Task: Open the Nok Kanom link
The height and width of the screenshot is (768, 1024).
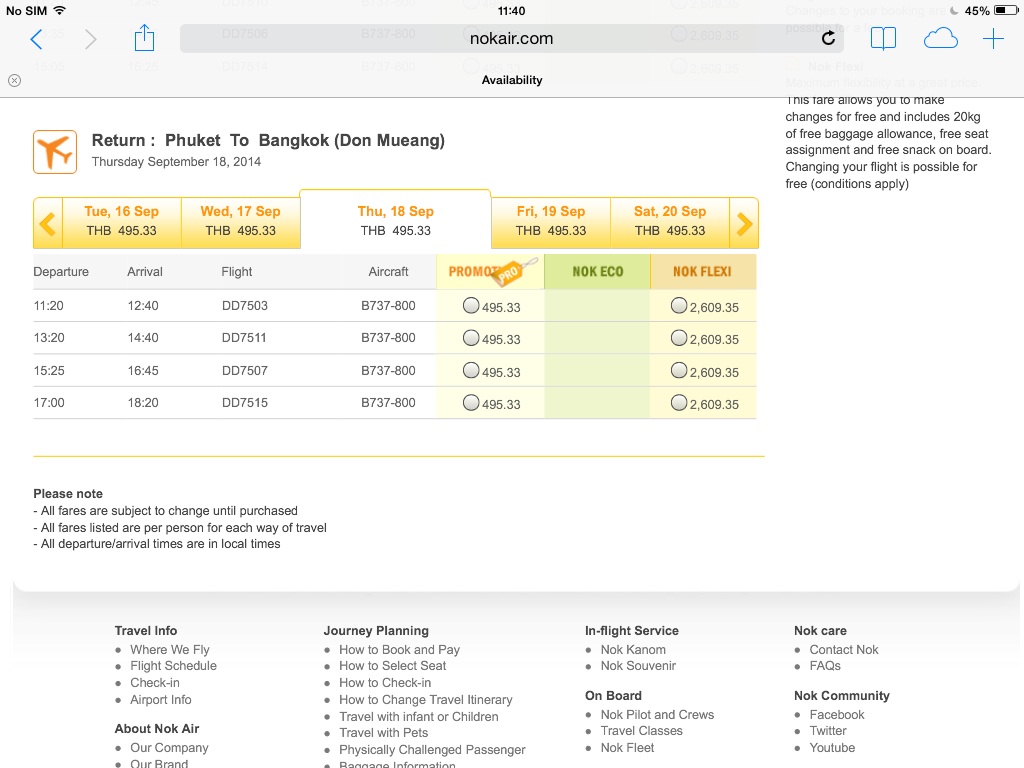Action: [x=633, y=650]
